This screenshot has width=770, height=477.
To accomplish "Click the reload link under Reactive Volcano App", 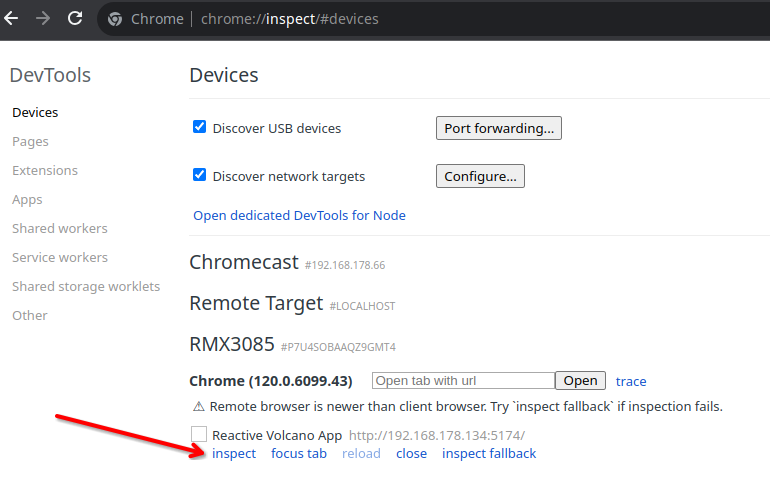I will pos(361,453).
